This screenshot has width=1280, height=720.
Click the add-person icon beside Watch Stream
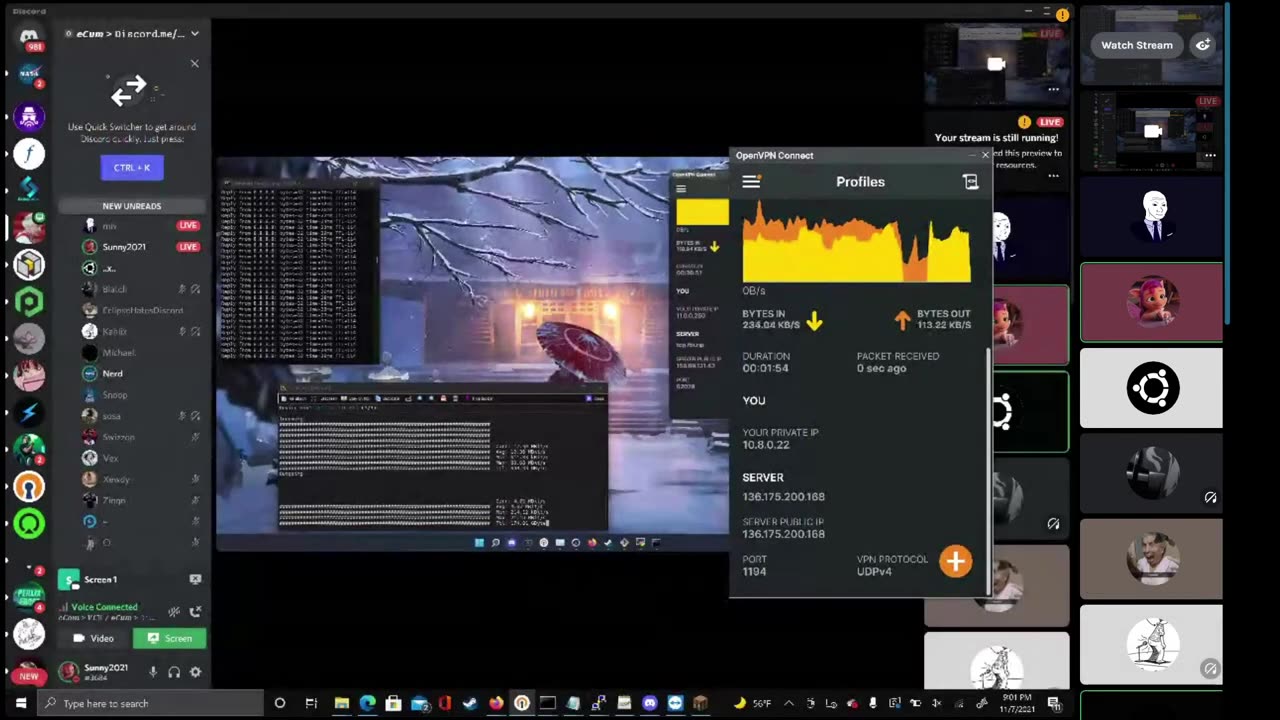click(x=1203, y=45)
